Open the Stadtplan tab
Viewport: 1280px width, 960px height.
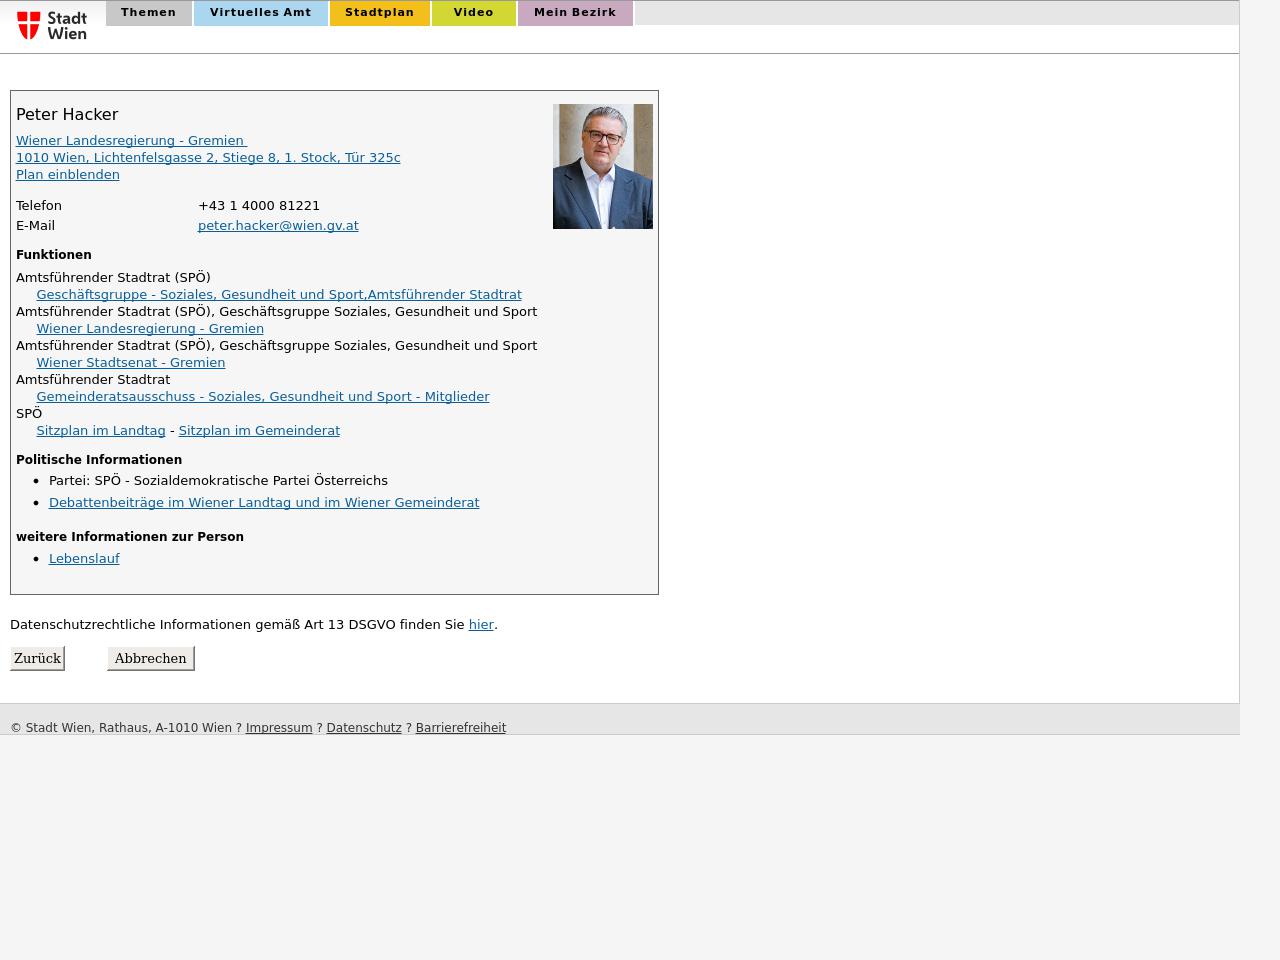(x=379, y=13)
